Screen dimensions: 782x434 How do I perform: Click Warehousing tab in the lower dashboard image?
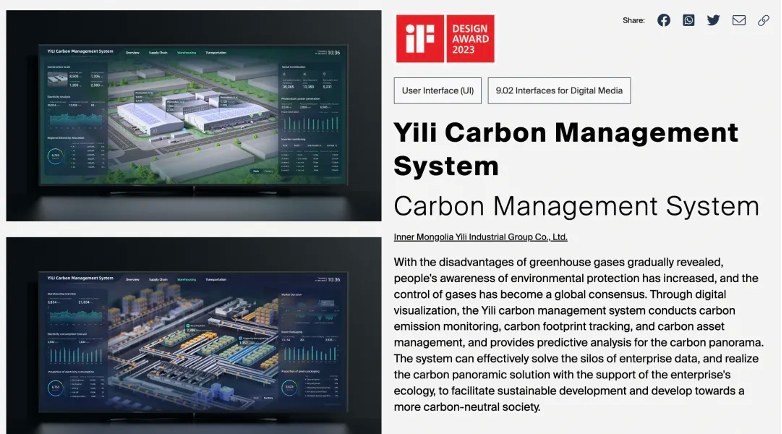pyautogui.click(x=186, y=280)
